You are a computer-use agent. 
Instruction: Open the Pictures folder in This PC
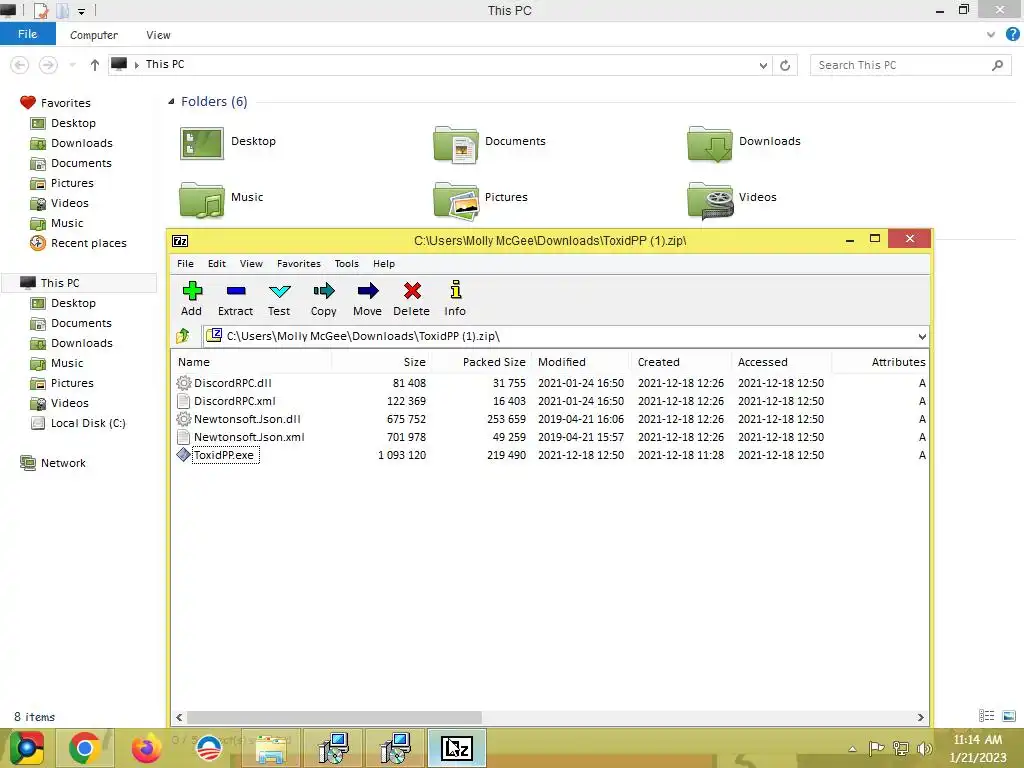pos(481,199)
